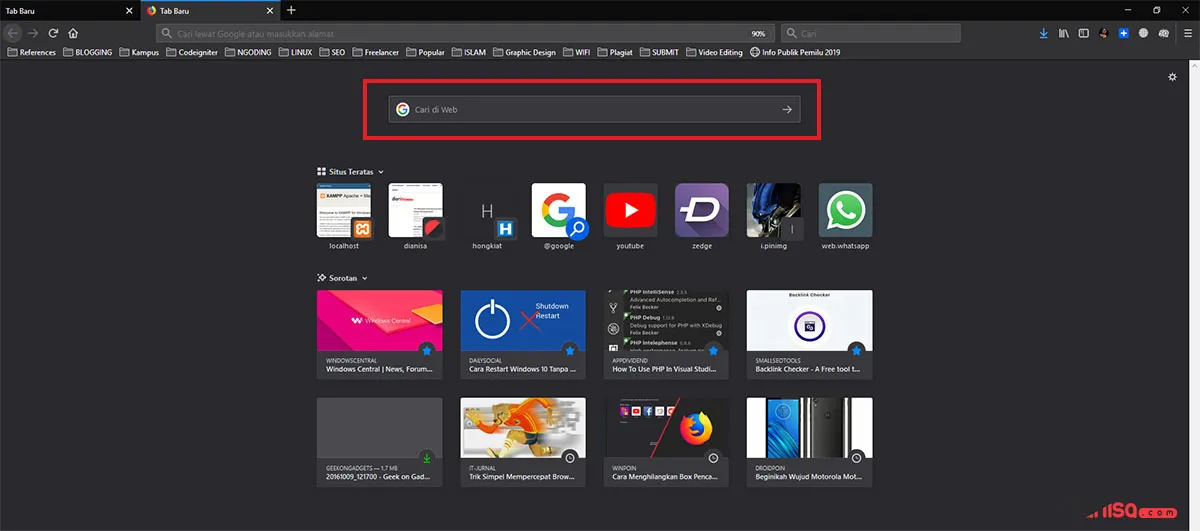The height and width of the screenshot is (531, 1200).
Task: Open the Graphic Design bookmarks folder
Action: (524, 52)
